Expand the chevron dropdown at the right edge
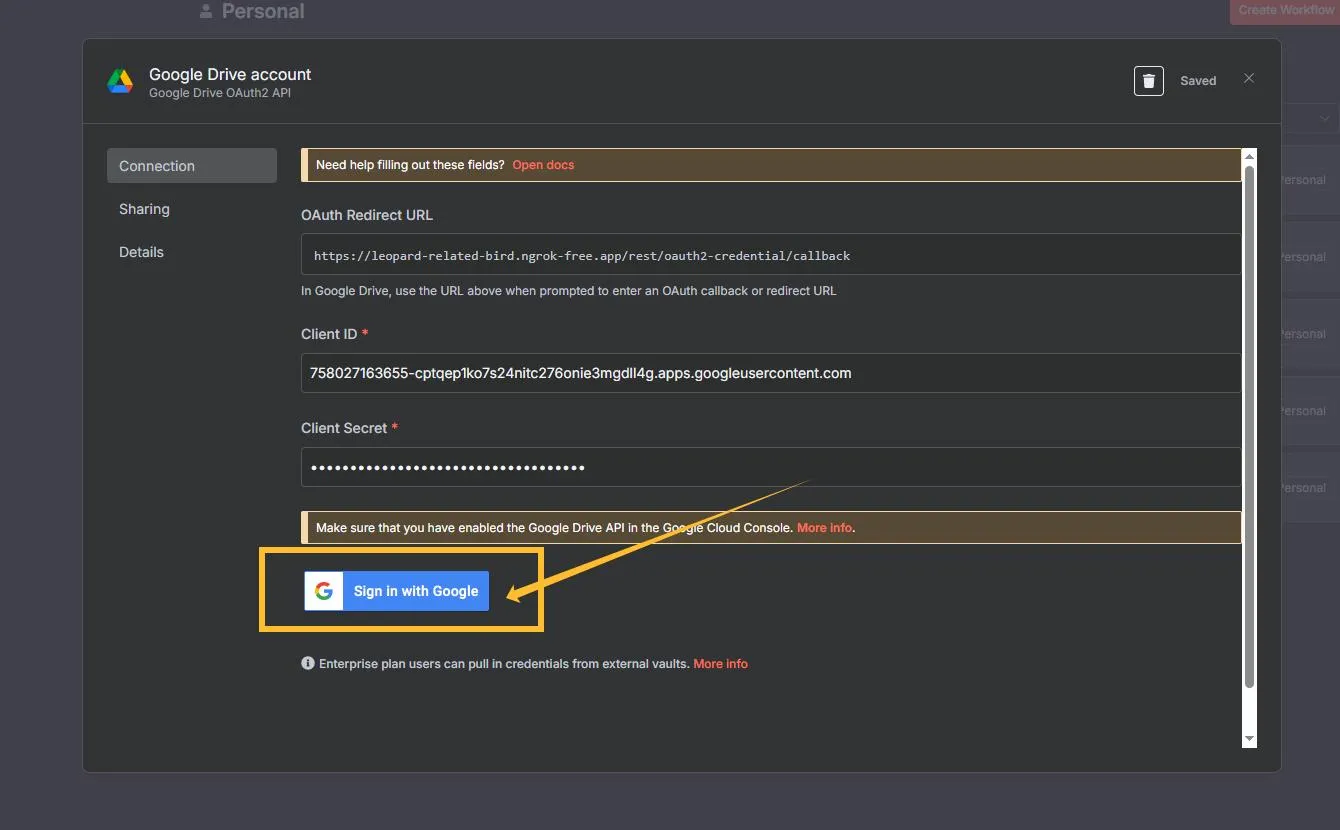The height and width of the screenshot is (830, 1340). click(x=1327, y=118)
